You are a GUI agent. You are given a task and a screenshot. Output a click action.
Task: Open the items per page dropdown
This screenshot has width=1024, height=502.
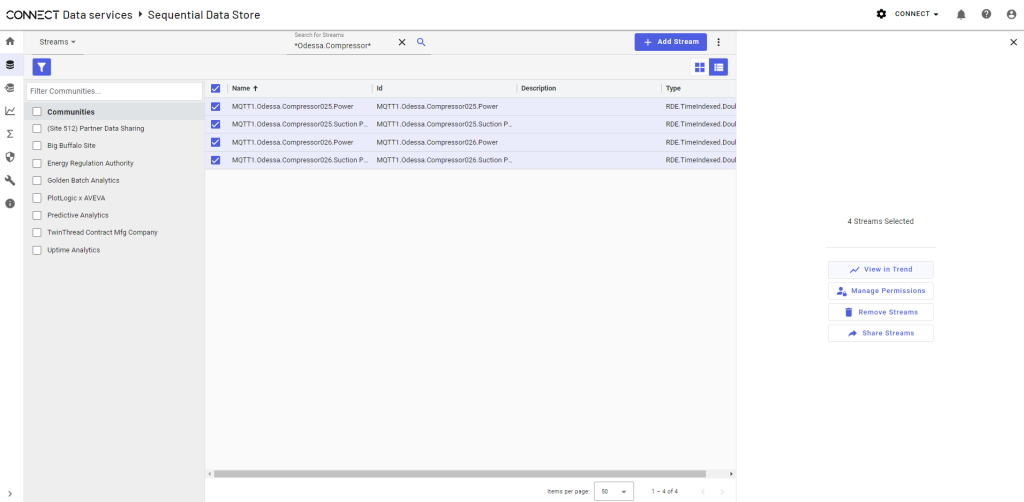click(613, 491)
